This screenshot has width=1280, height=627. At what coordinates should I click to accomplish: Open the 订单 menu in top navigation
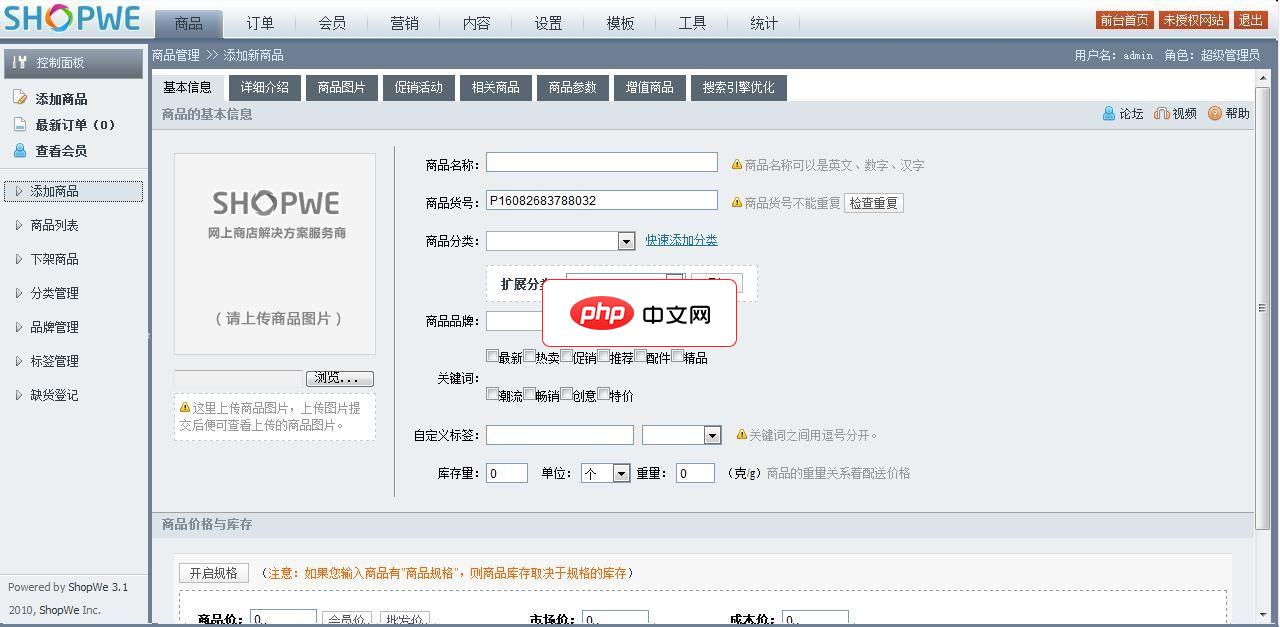(x=259, y=22)
